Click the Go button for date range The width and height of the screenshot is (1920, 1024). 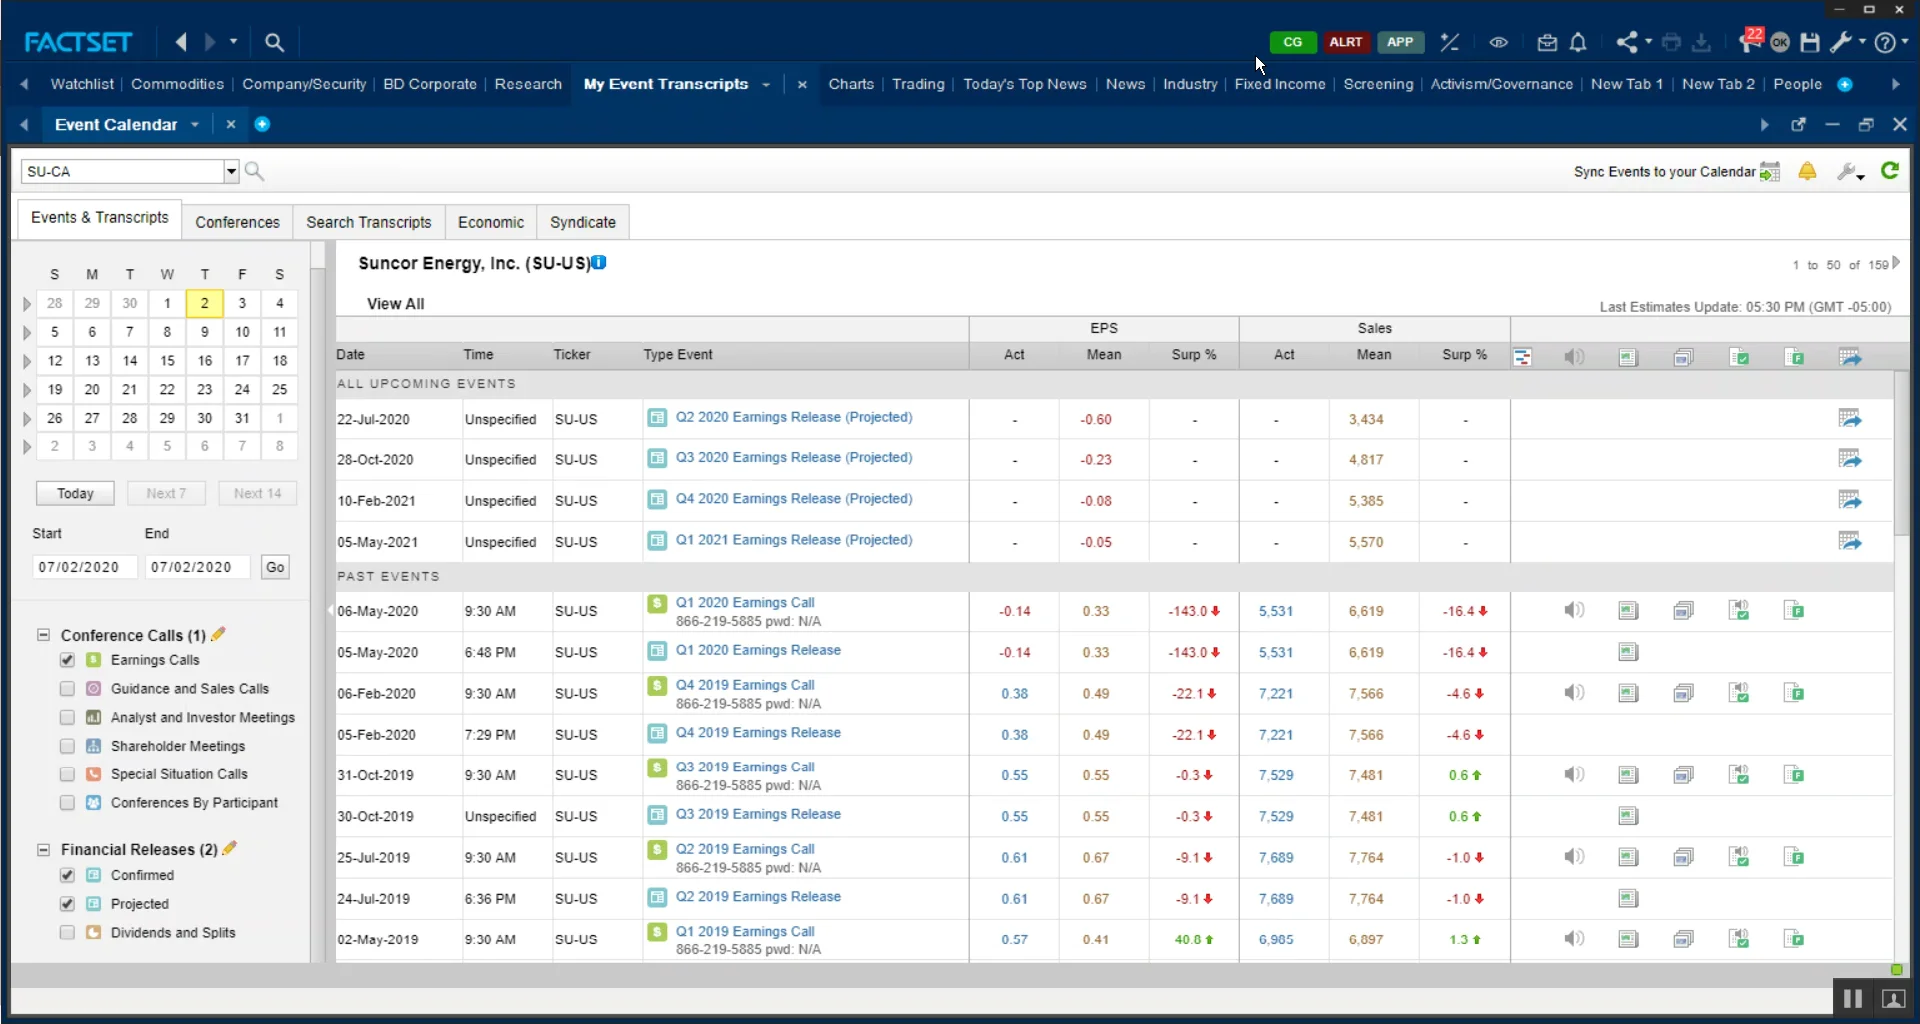(275, 567)
